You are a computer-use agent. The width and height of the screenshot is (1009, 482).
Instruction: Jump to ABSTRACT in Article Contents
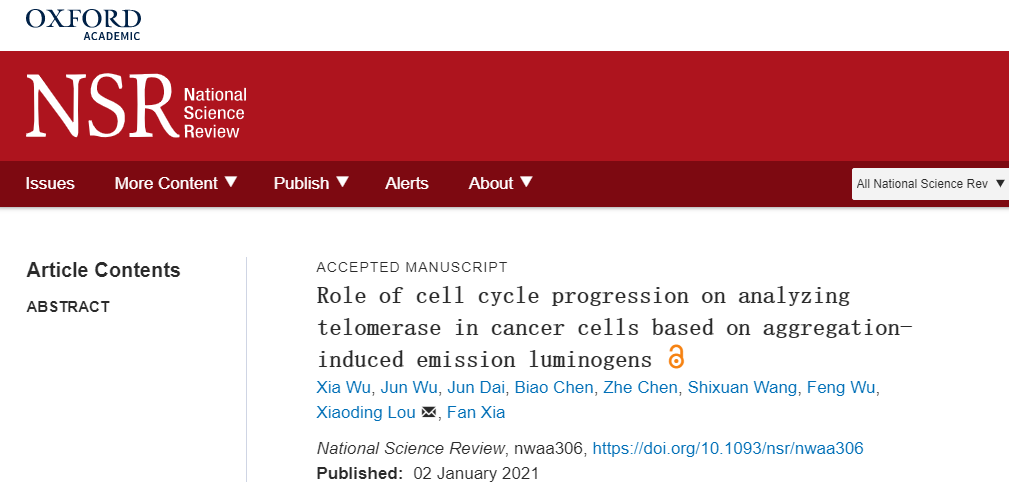tap(68, 307)
